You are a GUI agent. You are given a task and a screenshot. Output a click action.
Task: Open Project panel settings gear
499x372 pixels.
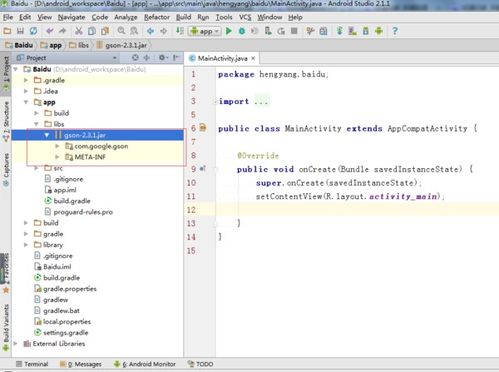[x=163, y=58]
